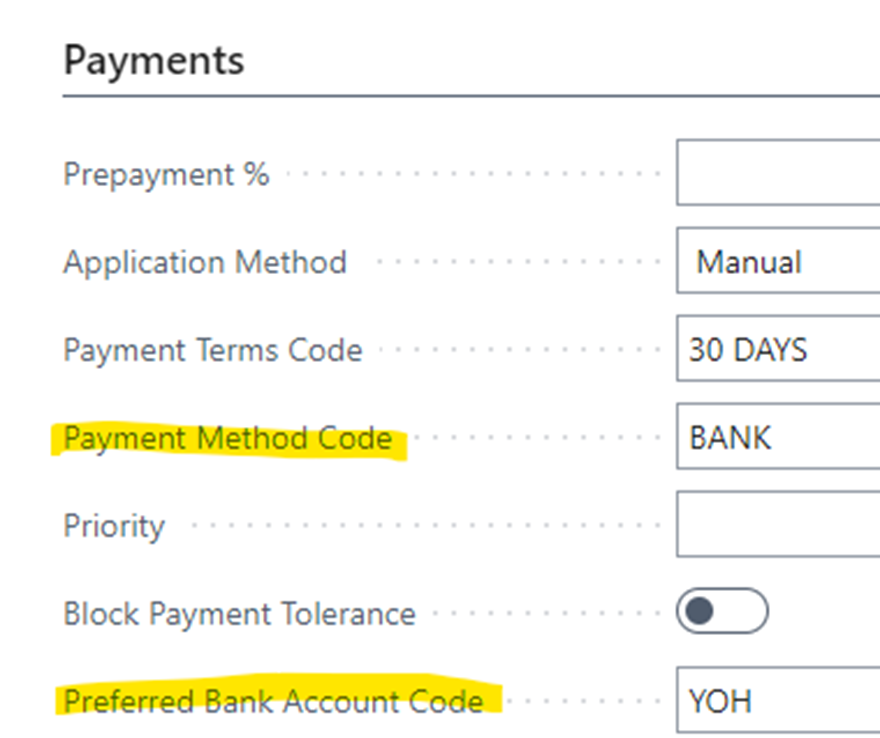Click the dotted leader beside Prepayment %
This screenshot has height=738, width=880.
470,174
